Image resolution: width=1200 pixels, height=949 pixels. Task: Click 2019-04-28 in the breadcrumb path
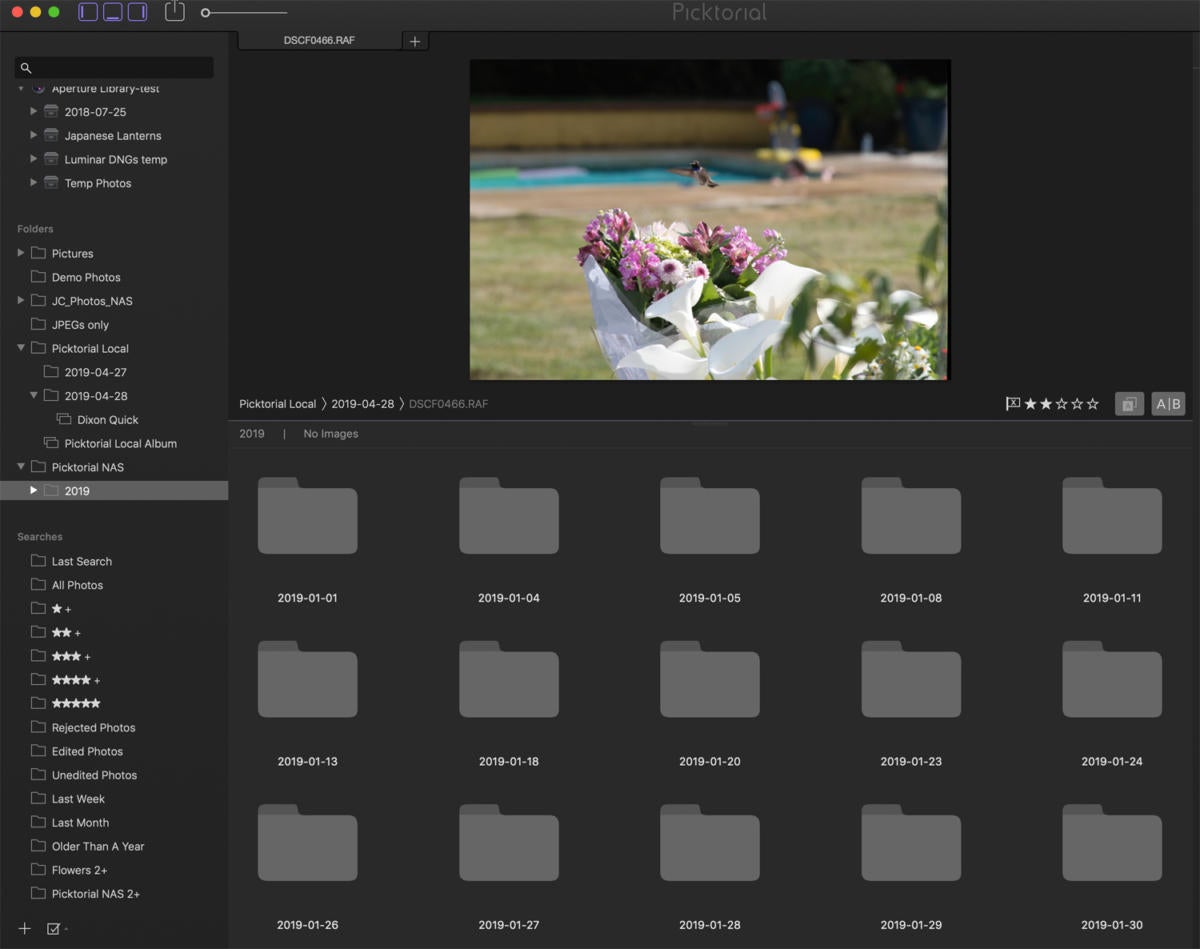[361, 404]
